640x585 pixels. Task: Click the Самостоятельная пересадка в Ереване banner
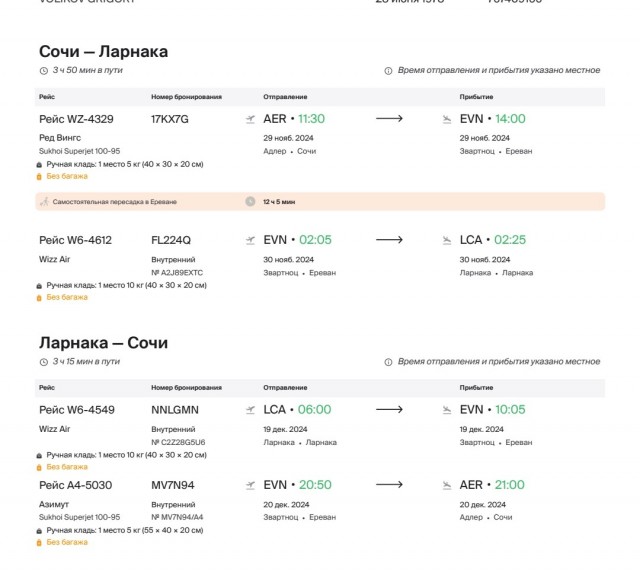coord(320,202)
